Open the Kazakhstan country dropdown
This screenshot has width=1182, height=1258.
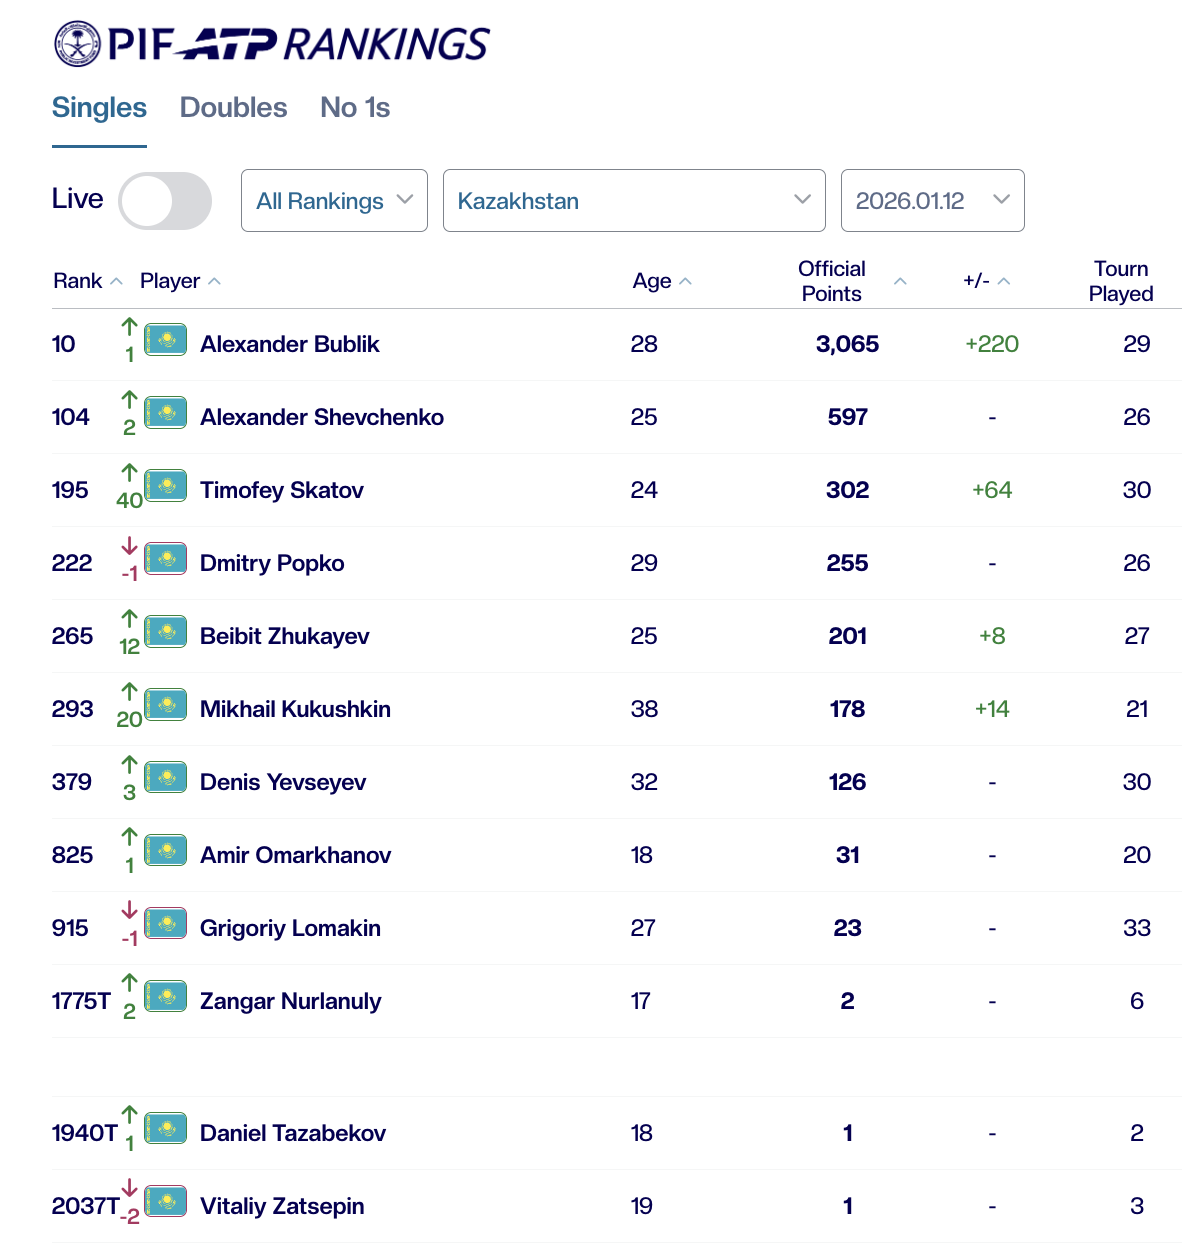pos(634,201)
